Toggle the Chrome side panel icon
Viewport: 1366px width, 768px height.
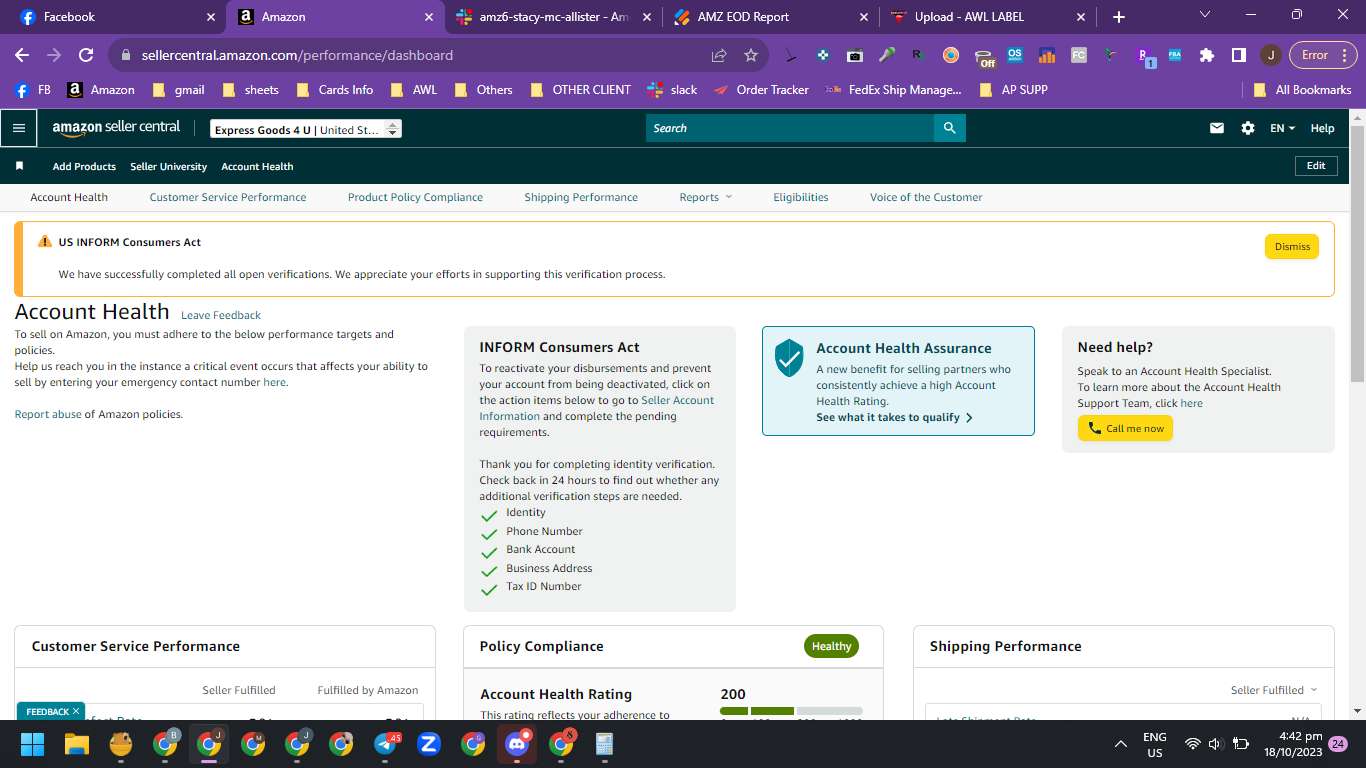tap(1239, 55)
